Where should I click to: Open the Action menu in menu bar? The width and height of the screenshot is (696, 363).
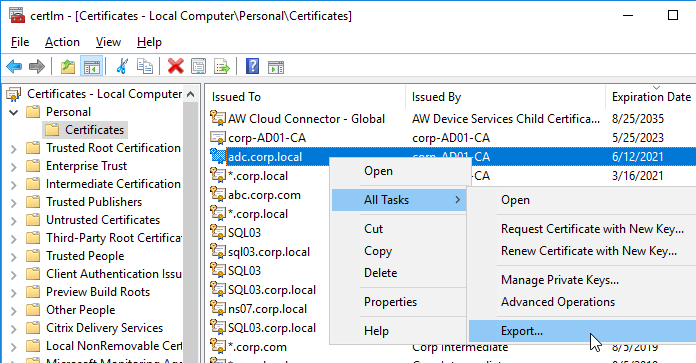click(x=62, y=42)
